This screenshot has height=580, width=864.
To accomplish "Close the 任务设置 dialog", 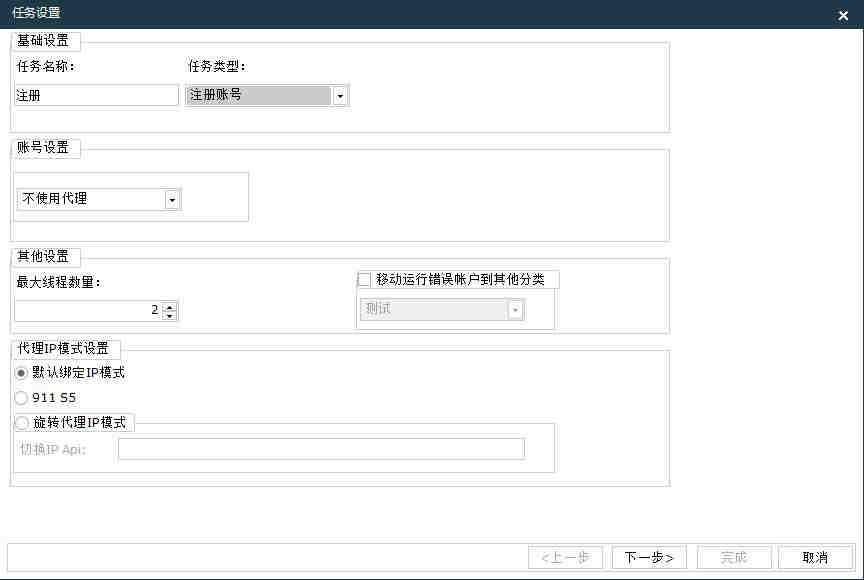I will [x=843, y=15].
